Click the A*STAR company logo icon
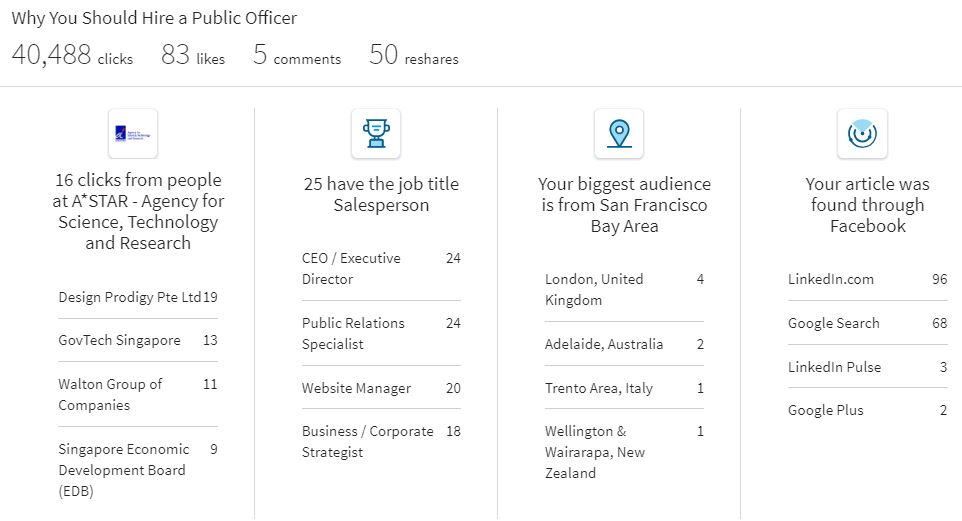 pyautogui.click(x=133, y=133)
